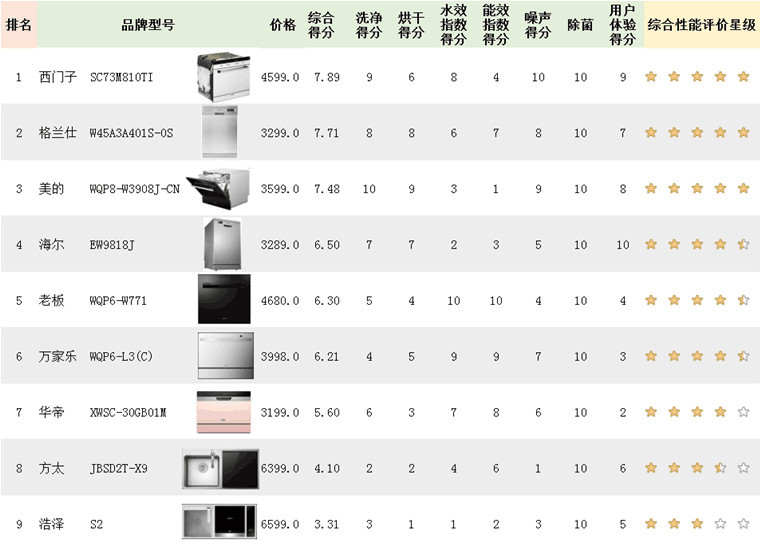Select model number W45A3A401S-0S

(131, 133)
